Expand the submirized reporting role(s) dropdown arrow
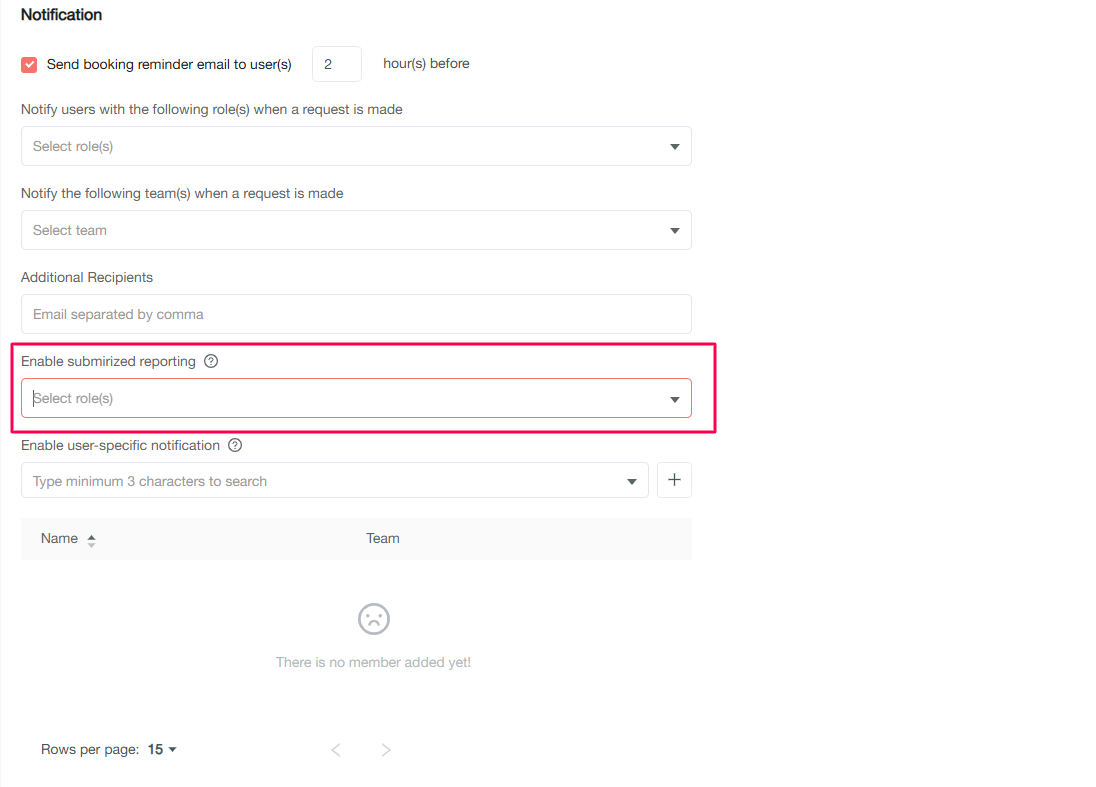 [675, 399]
